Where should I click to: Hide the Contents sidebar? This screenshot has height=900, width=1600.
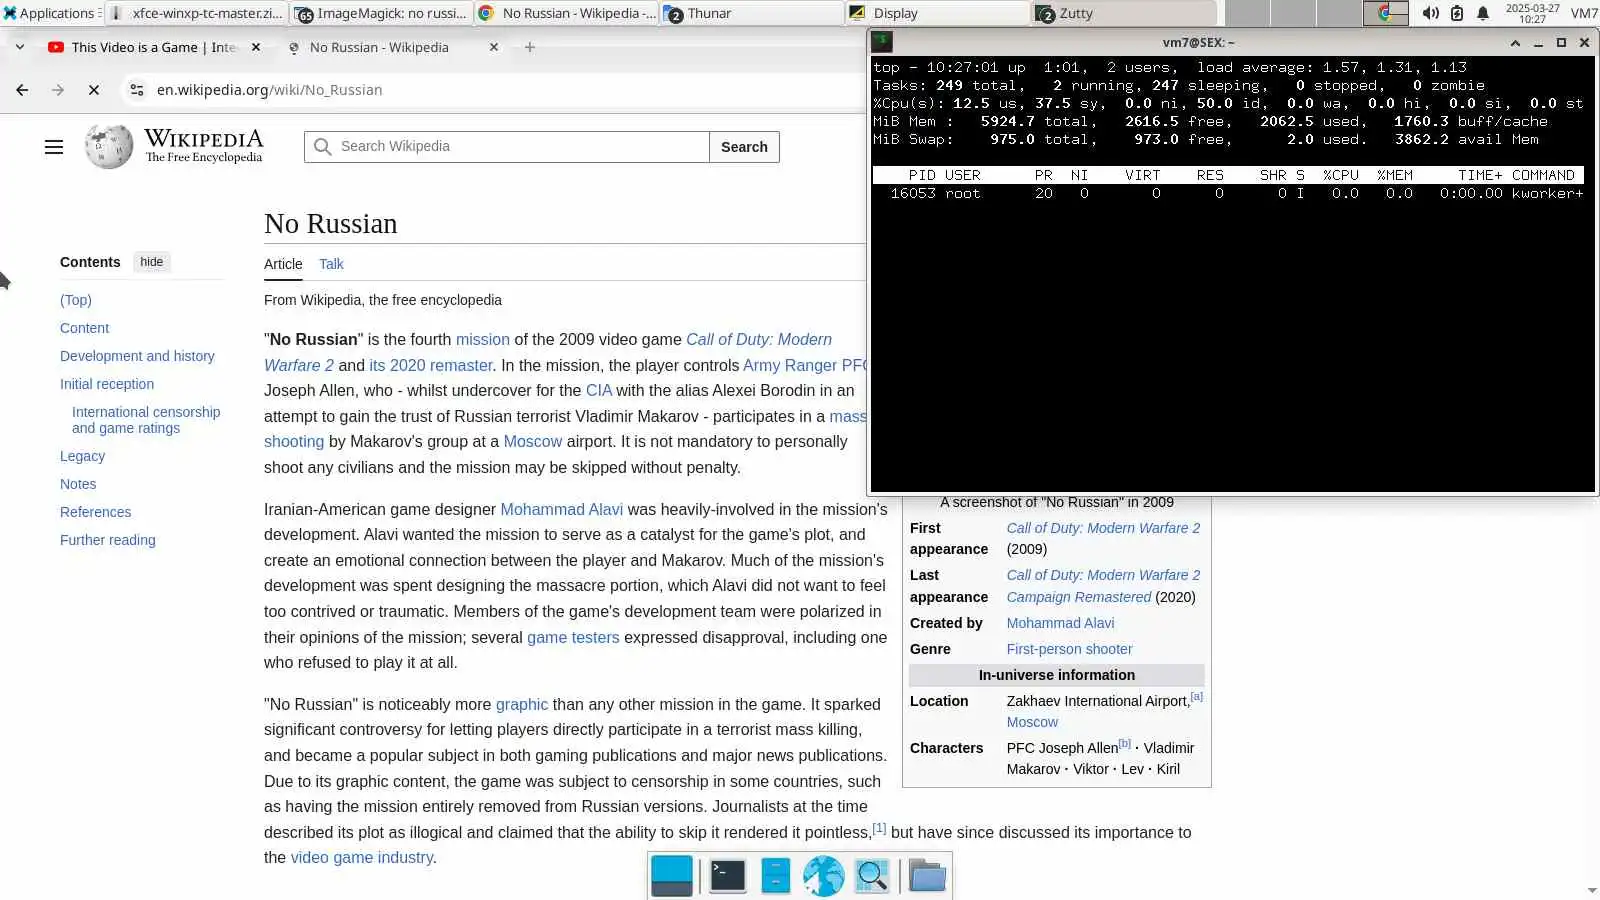coord(152,262)
